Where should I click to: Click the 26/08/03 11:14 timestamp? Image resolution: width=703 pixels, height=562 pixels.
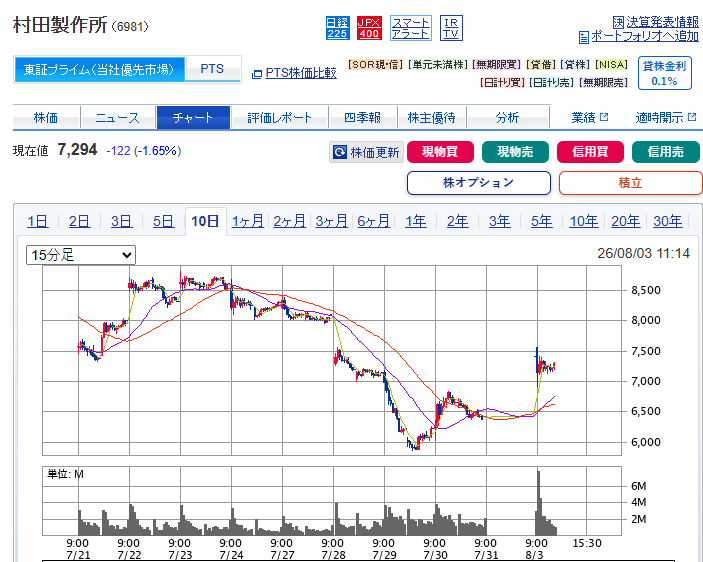(643, 253)
